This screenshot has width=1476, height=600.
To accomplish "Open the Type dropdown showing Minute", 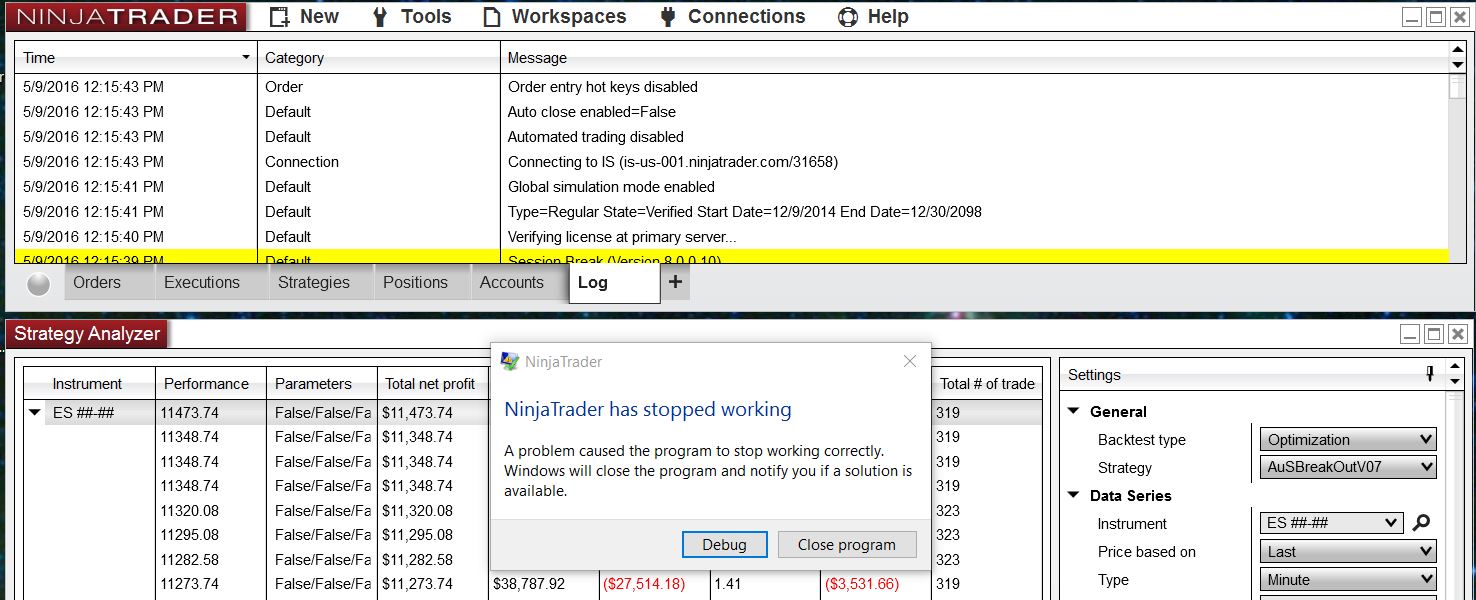I will click(1347, 580).
